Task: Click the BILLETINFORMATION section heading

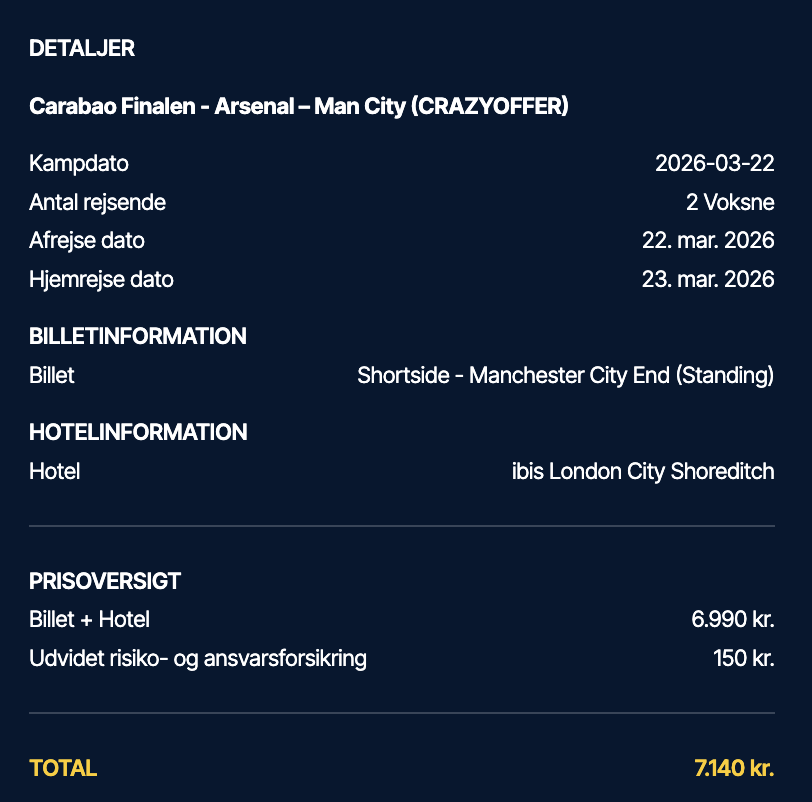Action: tap(138, 336)
